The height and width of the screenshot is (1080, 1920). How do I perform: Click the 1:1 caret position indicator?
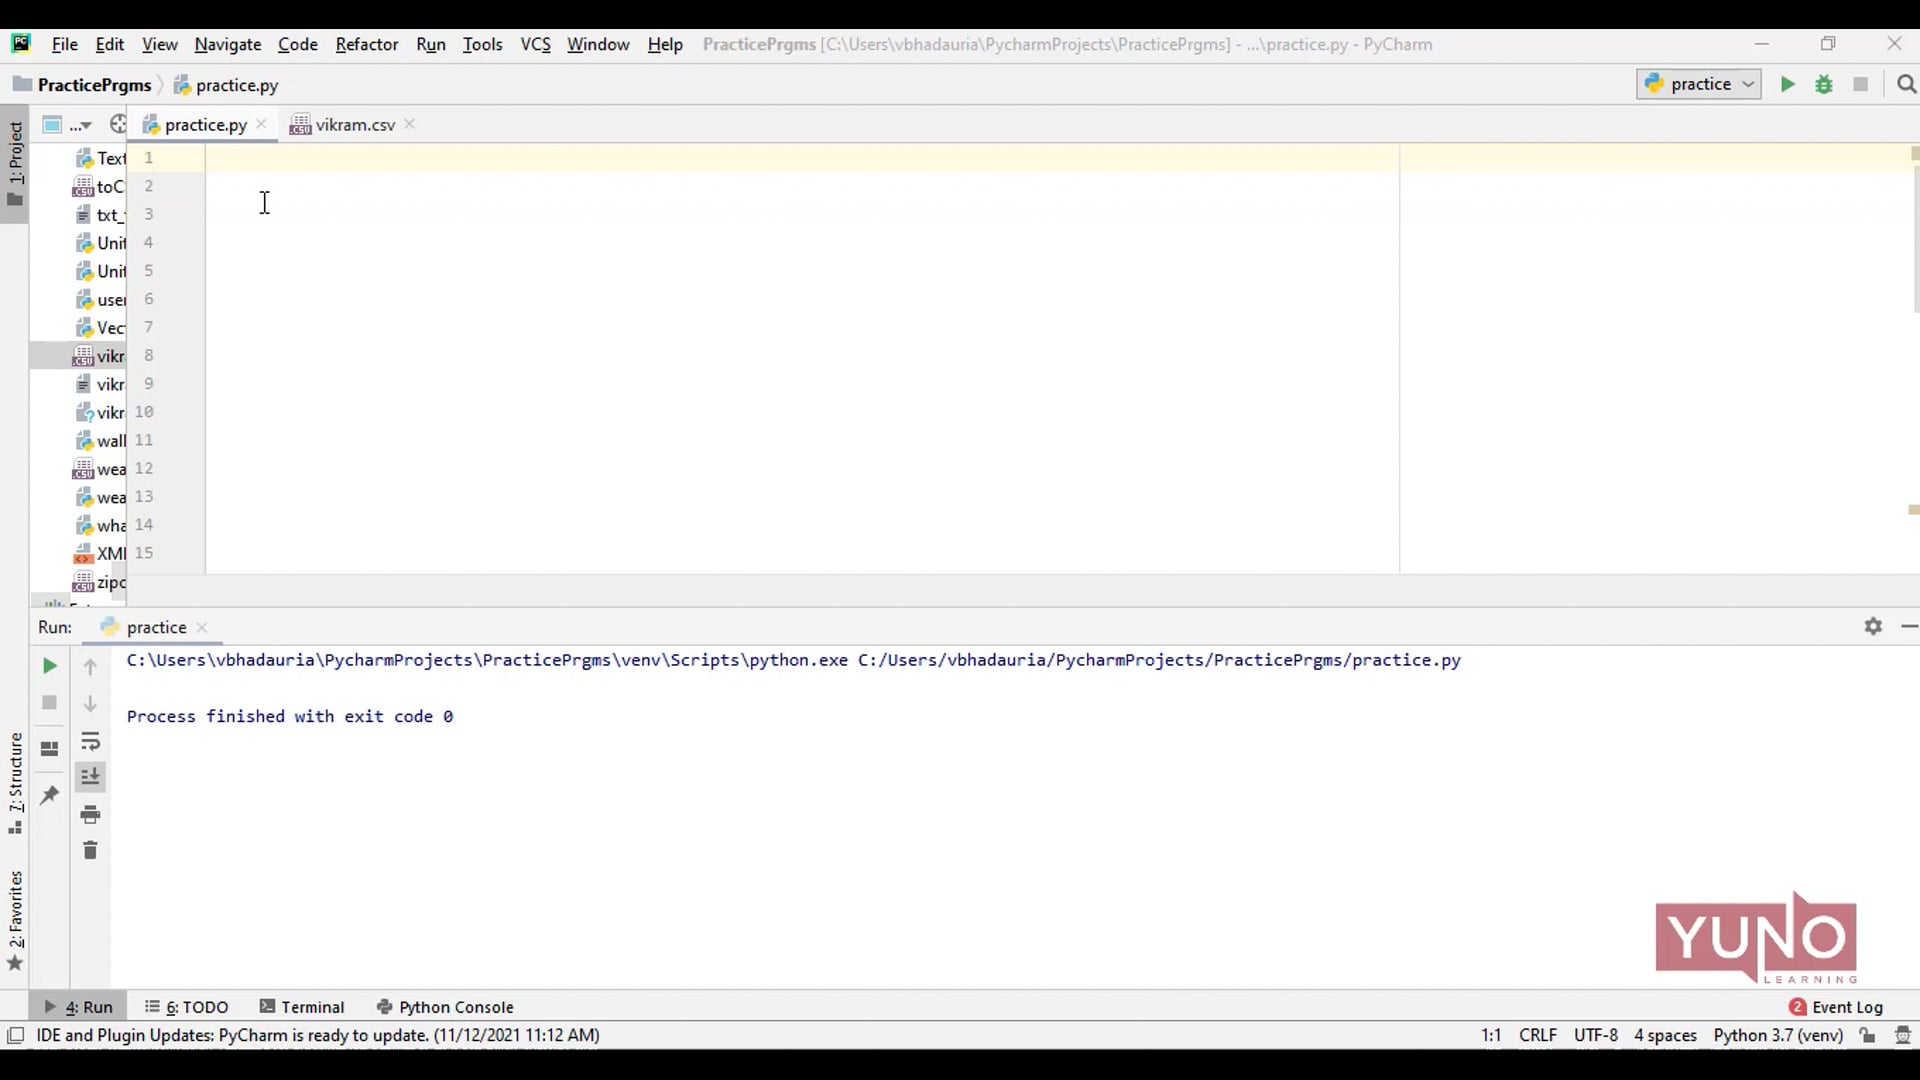point(1491,1035)
